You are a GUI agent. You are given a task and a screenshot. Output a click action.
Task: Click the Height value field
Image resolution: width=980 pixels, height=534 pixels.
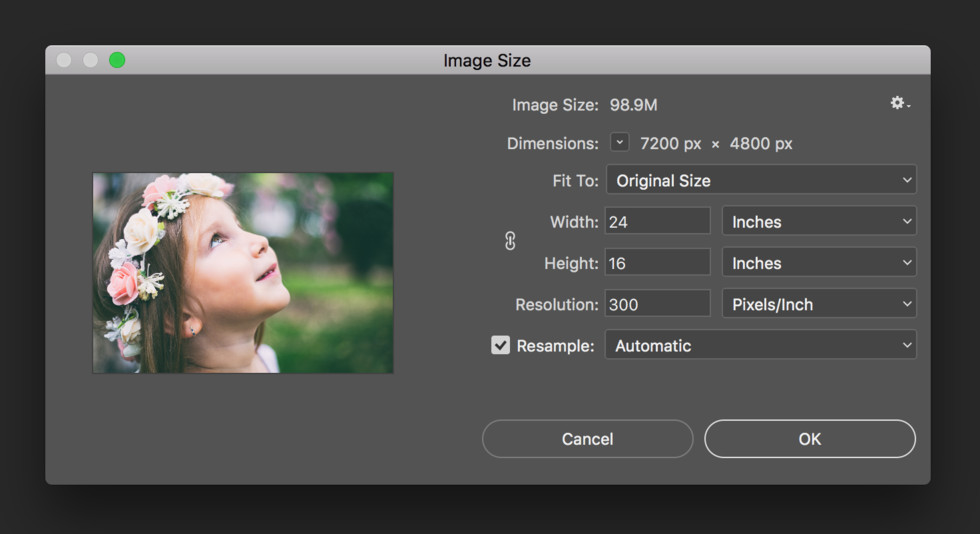(x=657, y=263)
